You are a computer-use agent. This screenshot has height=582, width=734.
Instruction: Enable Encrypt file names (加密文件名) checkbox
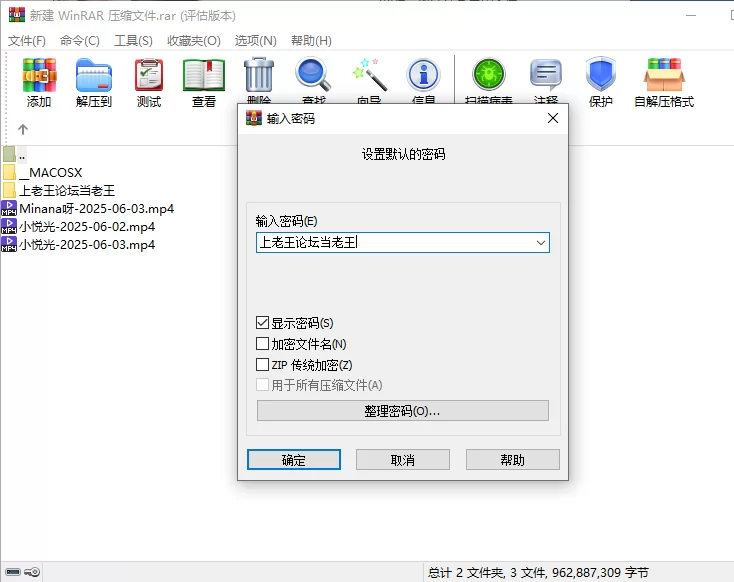[263, 344]
